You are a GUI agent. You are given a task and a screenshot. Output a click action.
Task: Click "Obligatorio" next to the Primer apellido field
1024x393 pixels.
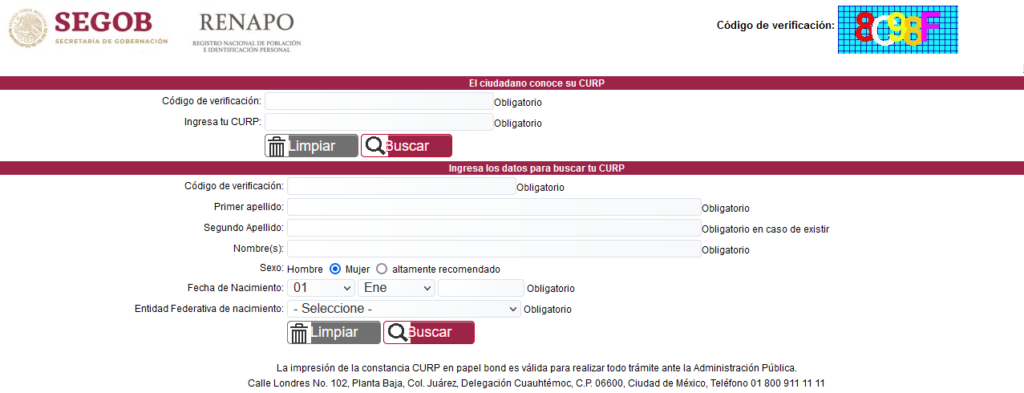(726, 209)
